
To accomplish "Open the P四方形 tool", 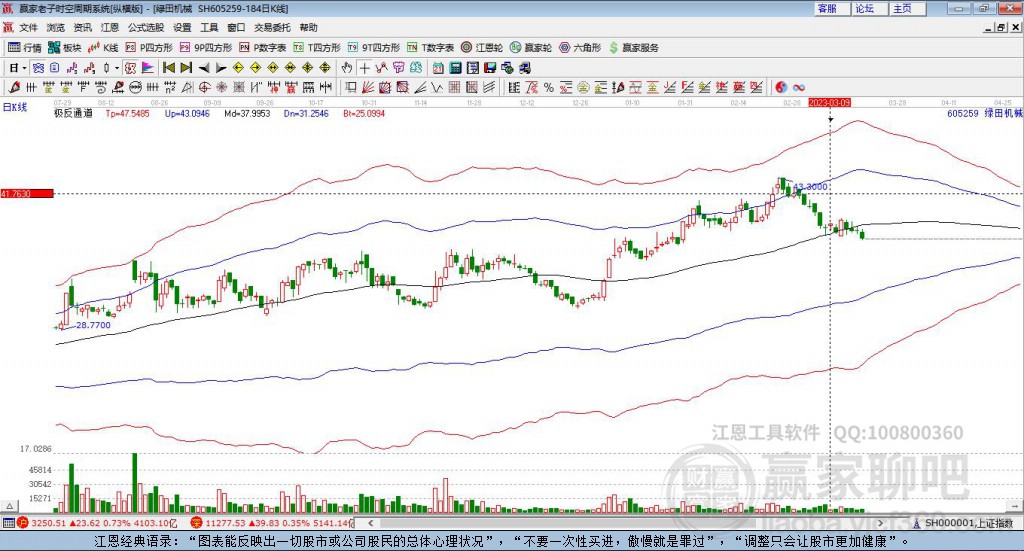I will (150, 48).
